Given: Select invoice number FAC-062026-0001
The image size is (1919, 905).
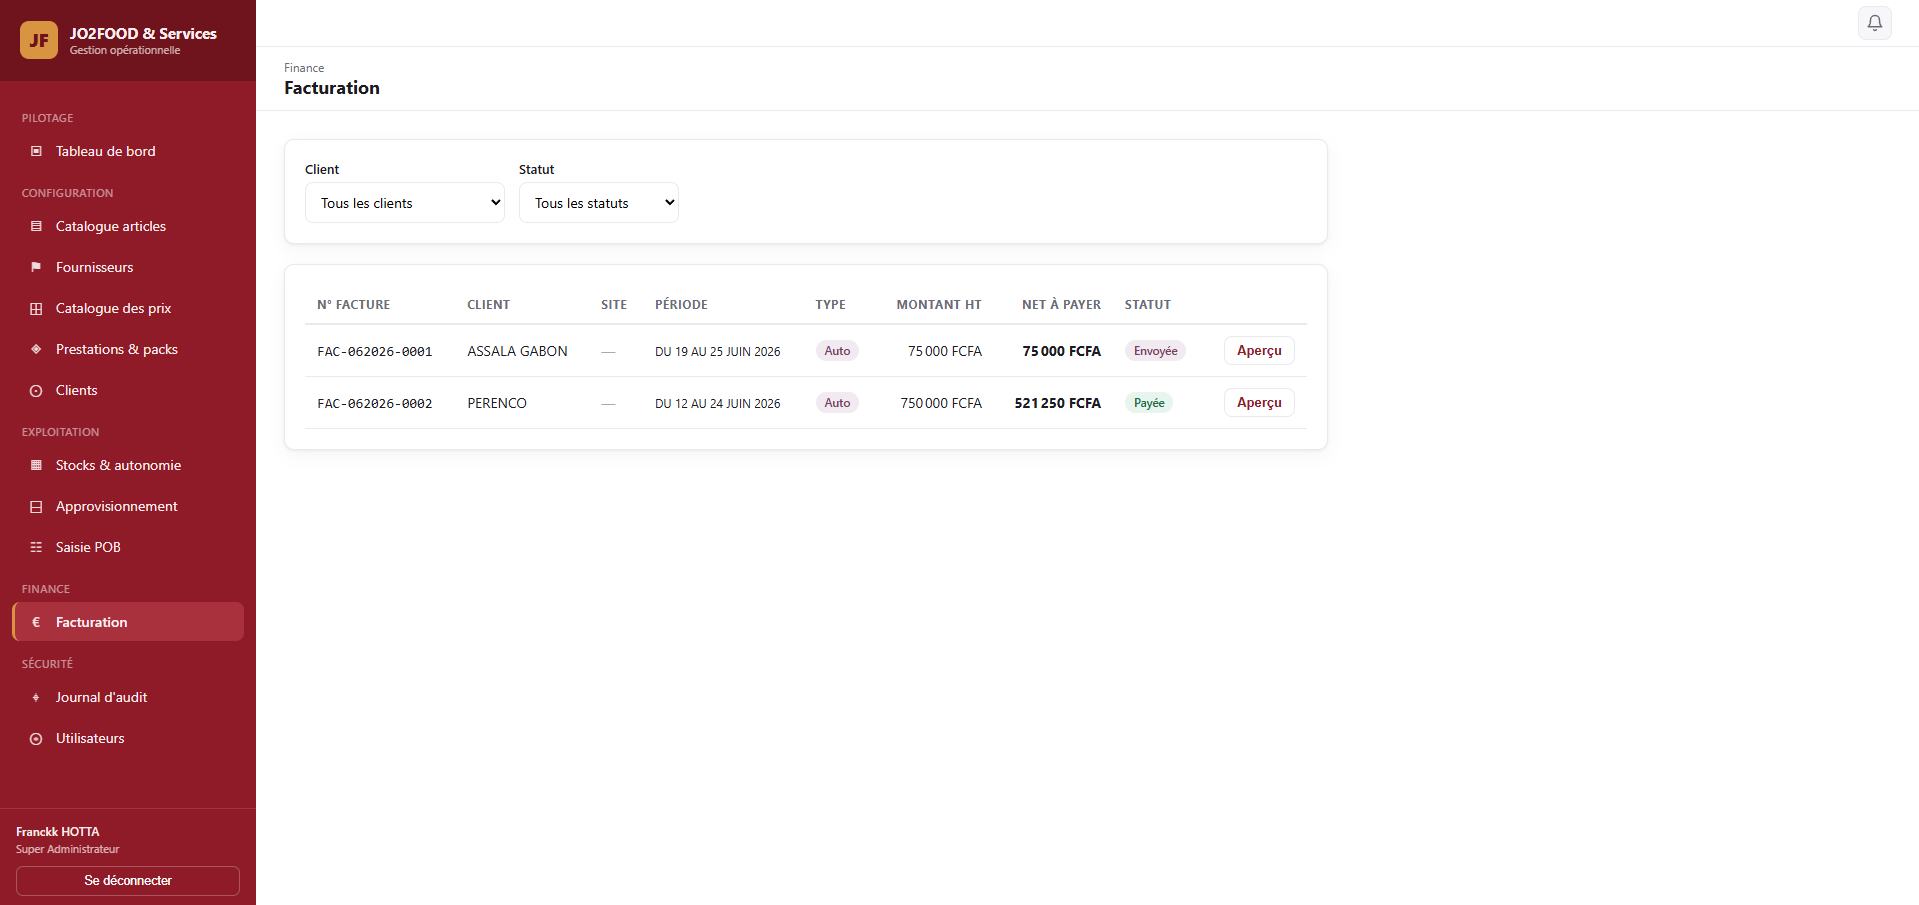Looking at the screenshot, I should [375, 352].
